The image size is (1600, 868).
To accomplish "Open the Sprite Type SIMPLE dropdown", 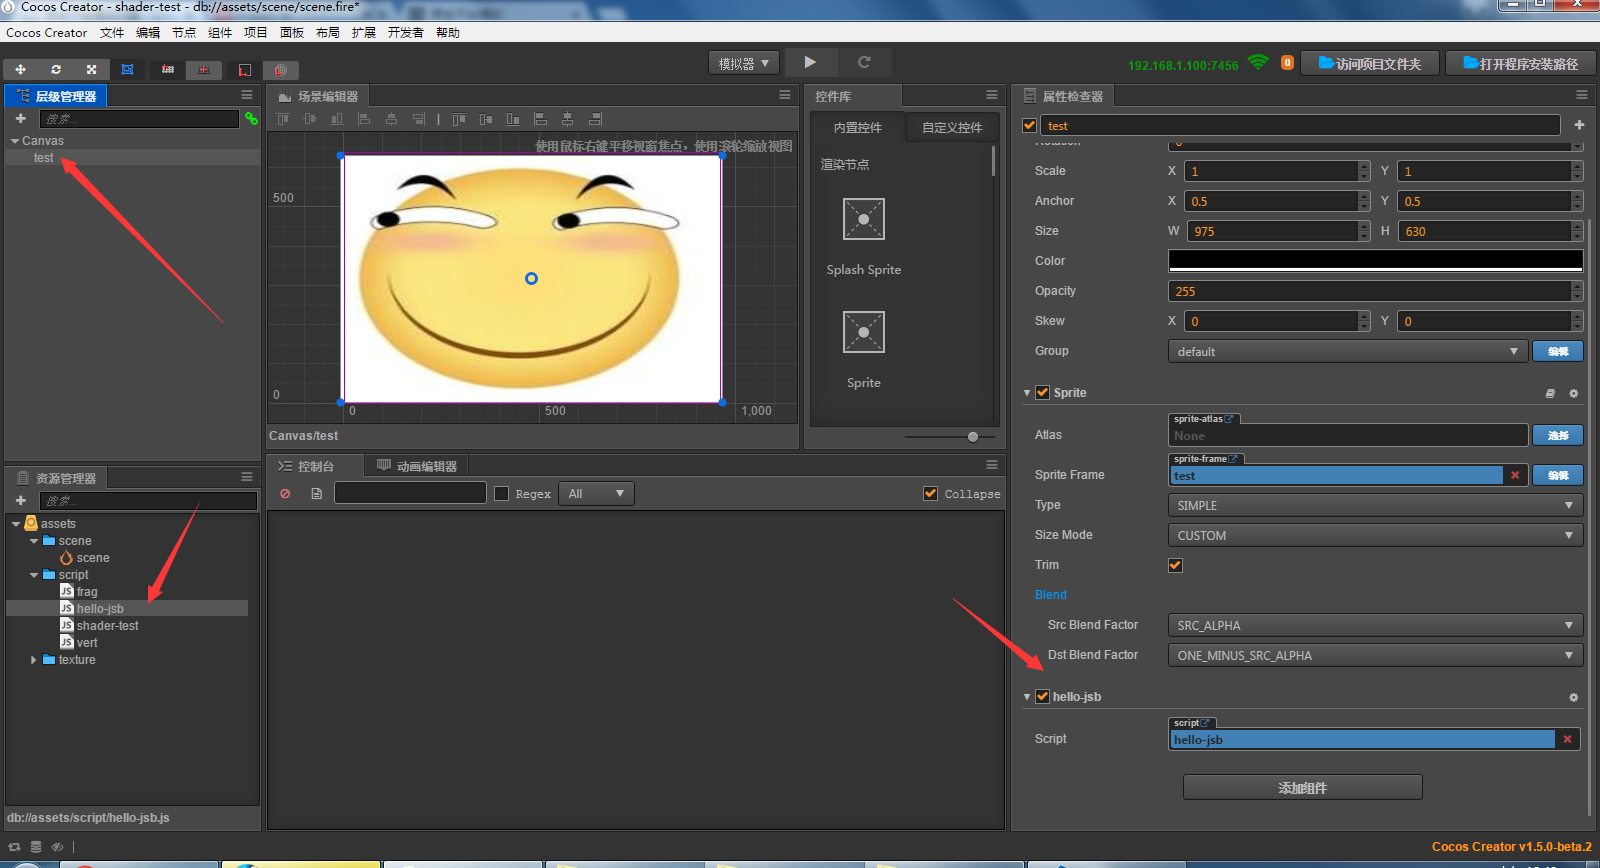I will click(x=1375, y=505).
